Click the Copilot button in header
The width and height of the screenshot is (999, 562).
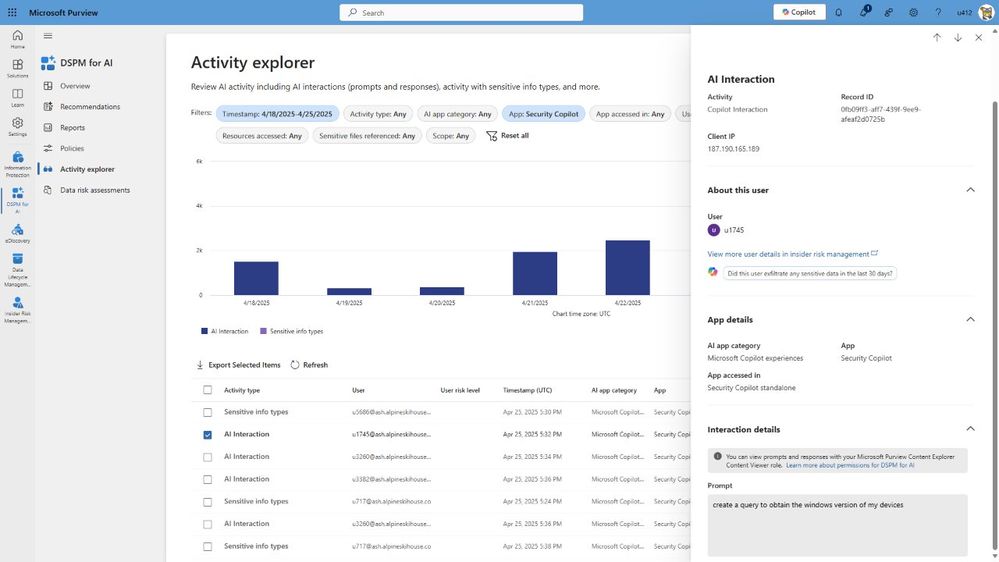click(799, 12)
